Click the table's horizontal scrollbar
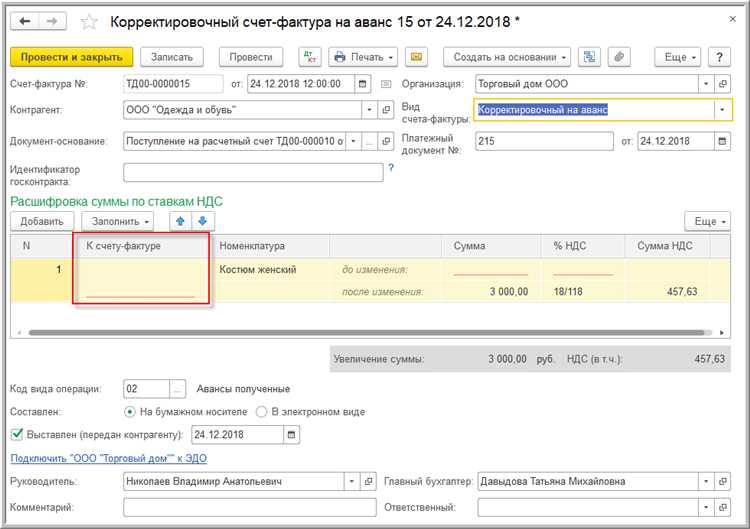 coord(300,332)
